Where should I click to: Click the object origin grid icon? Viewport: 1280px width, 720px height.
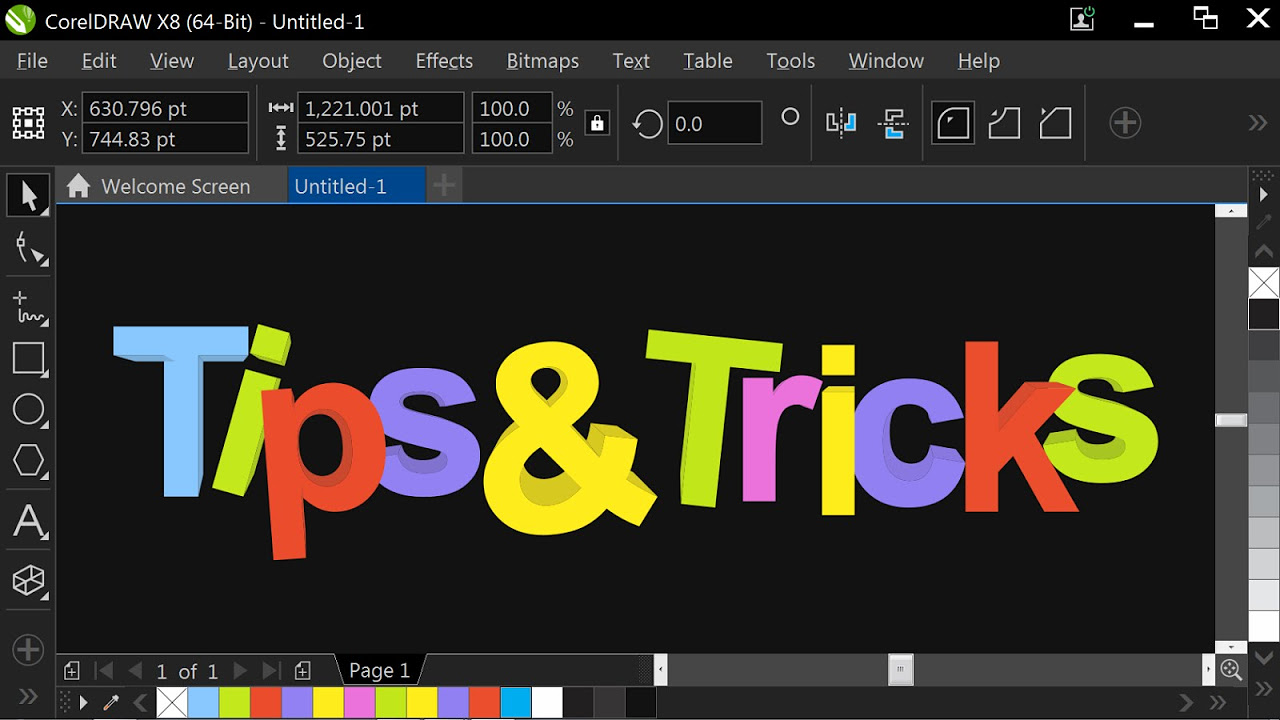[28, 123]
